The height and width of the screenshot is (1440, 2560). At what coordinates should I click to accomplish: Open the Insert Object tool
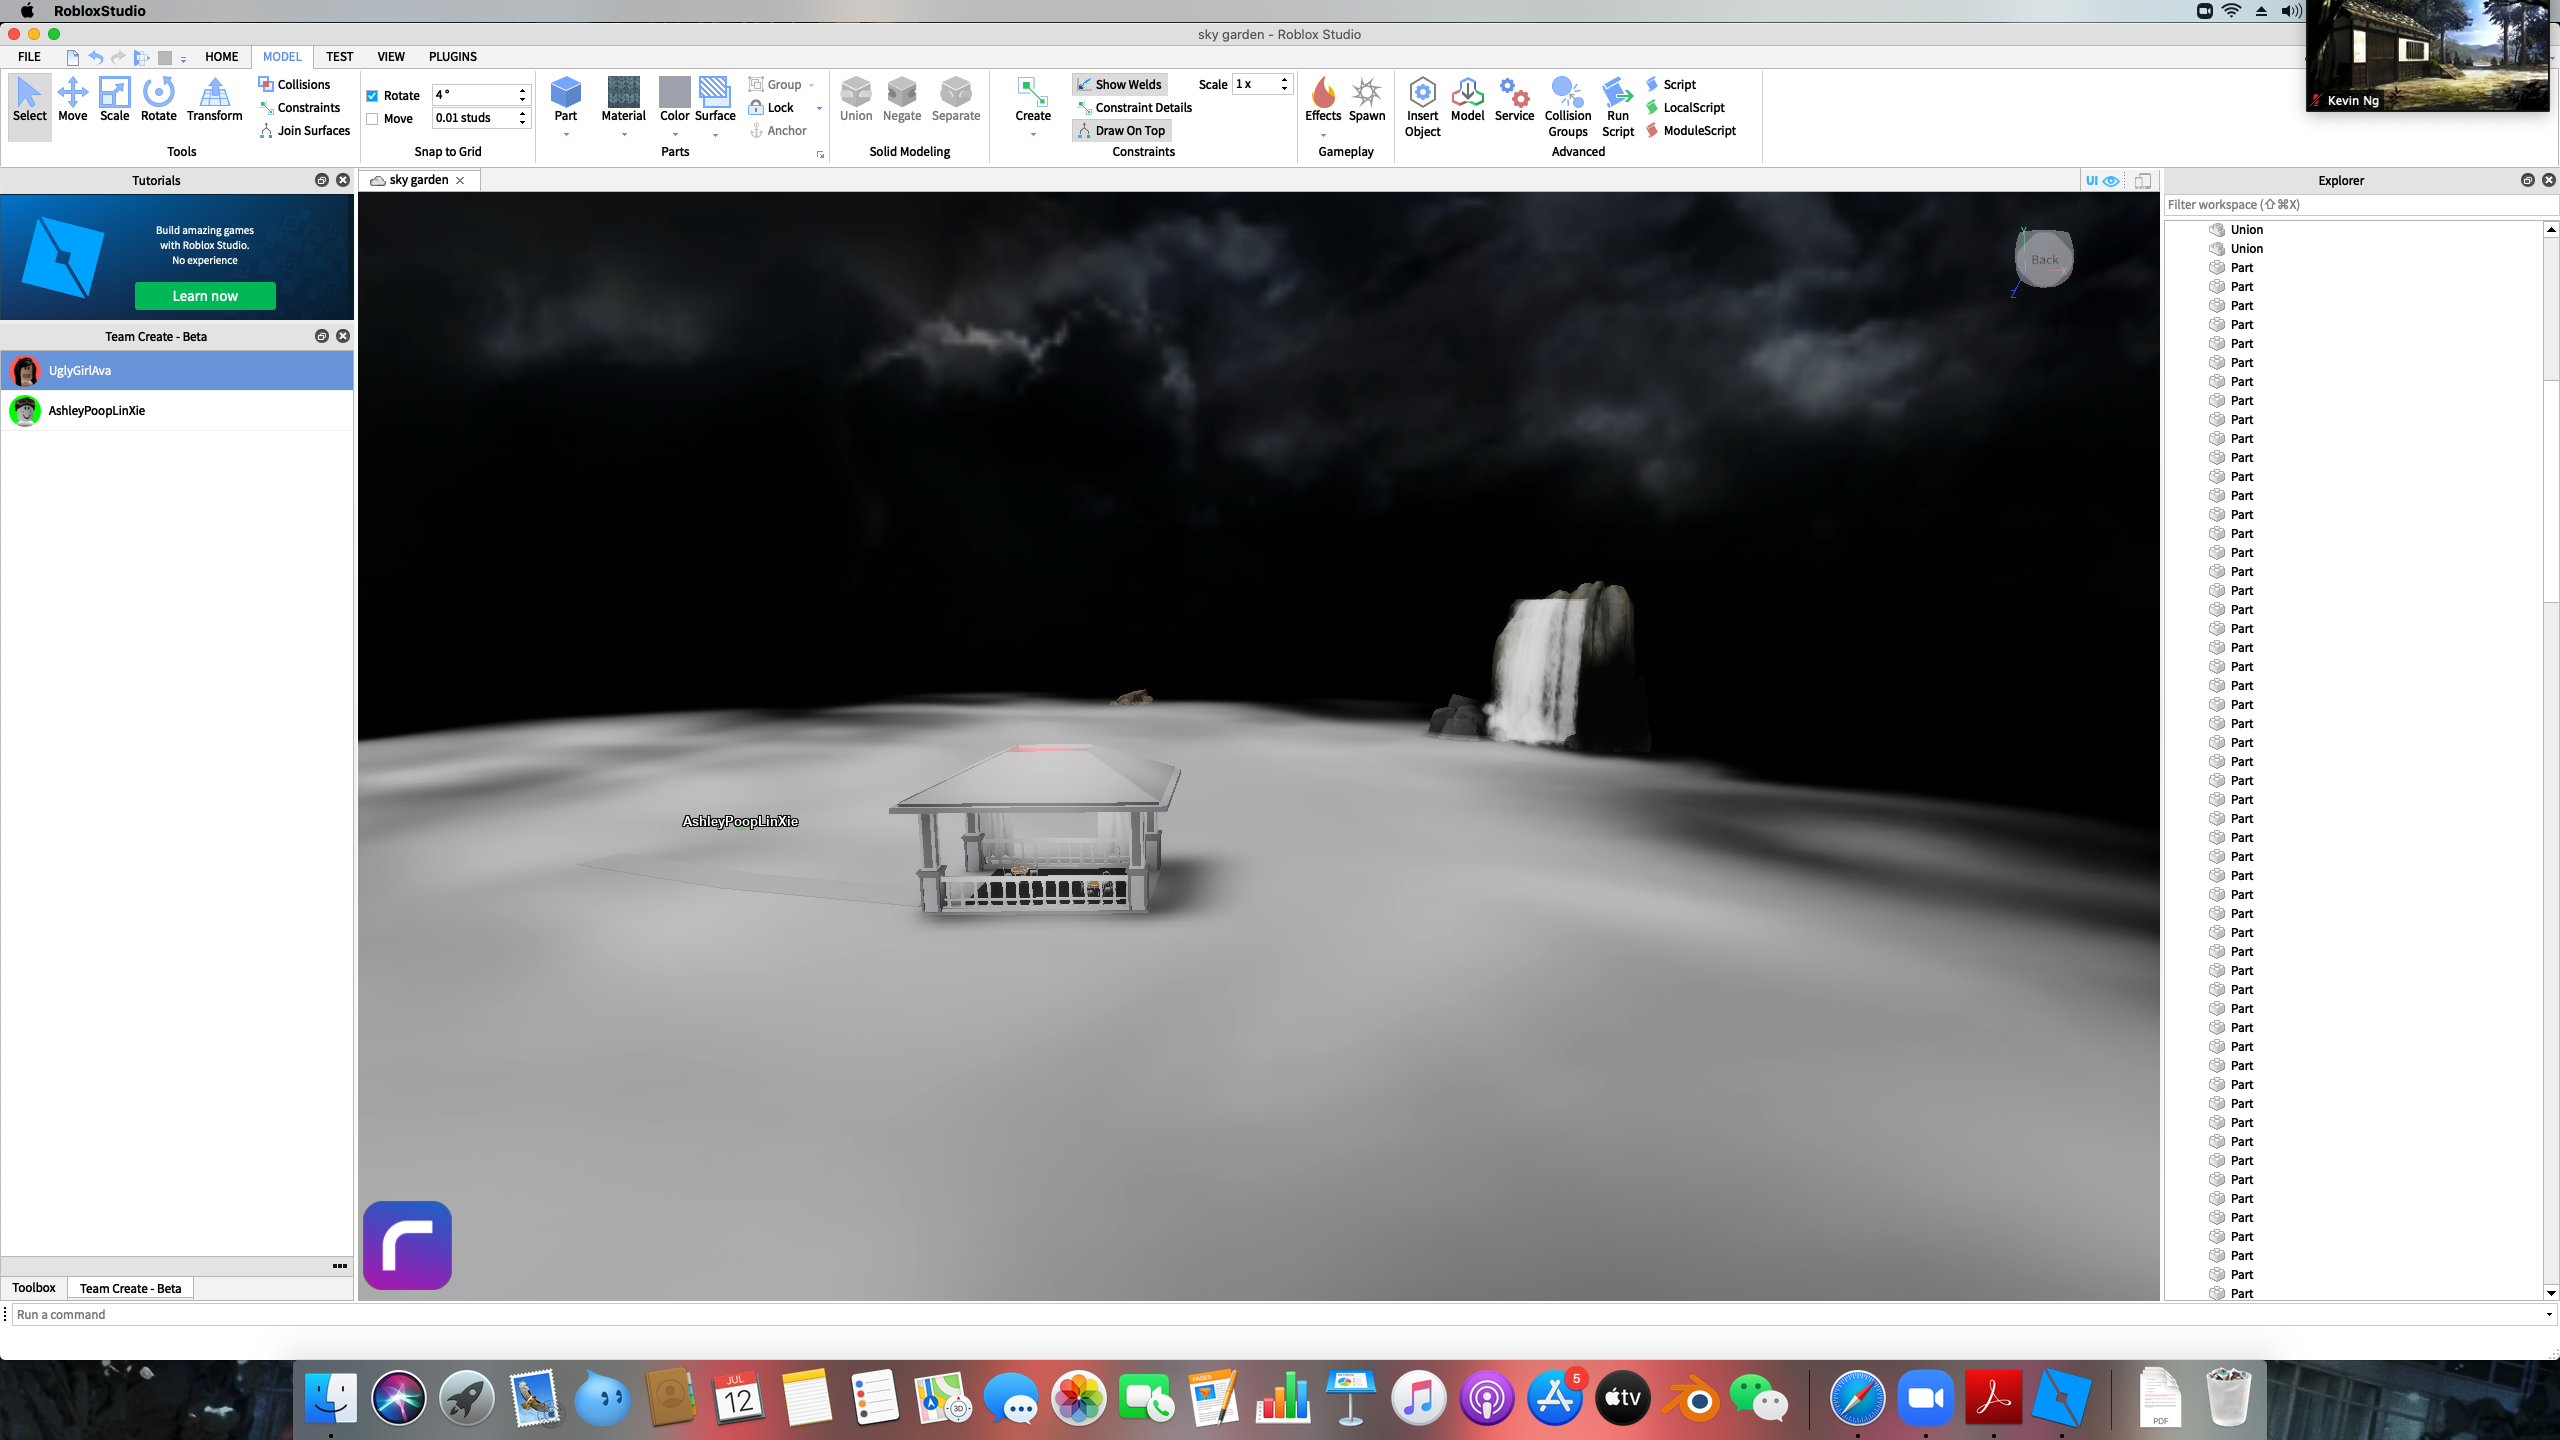pos(1422,94)
